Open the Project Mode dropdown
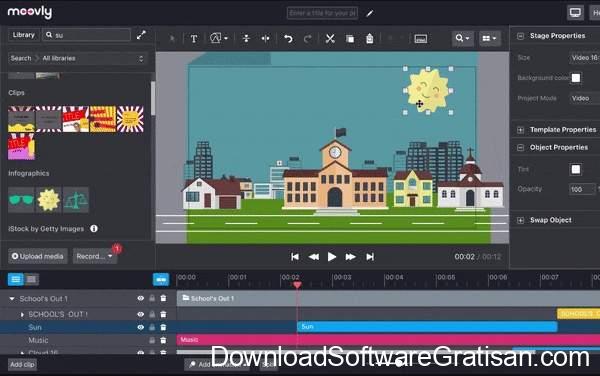Screen dimensions: 600x376 pyautogui.click(x=584, y=98)
